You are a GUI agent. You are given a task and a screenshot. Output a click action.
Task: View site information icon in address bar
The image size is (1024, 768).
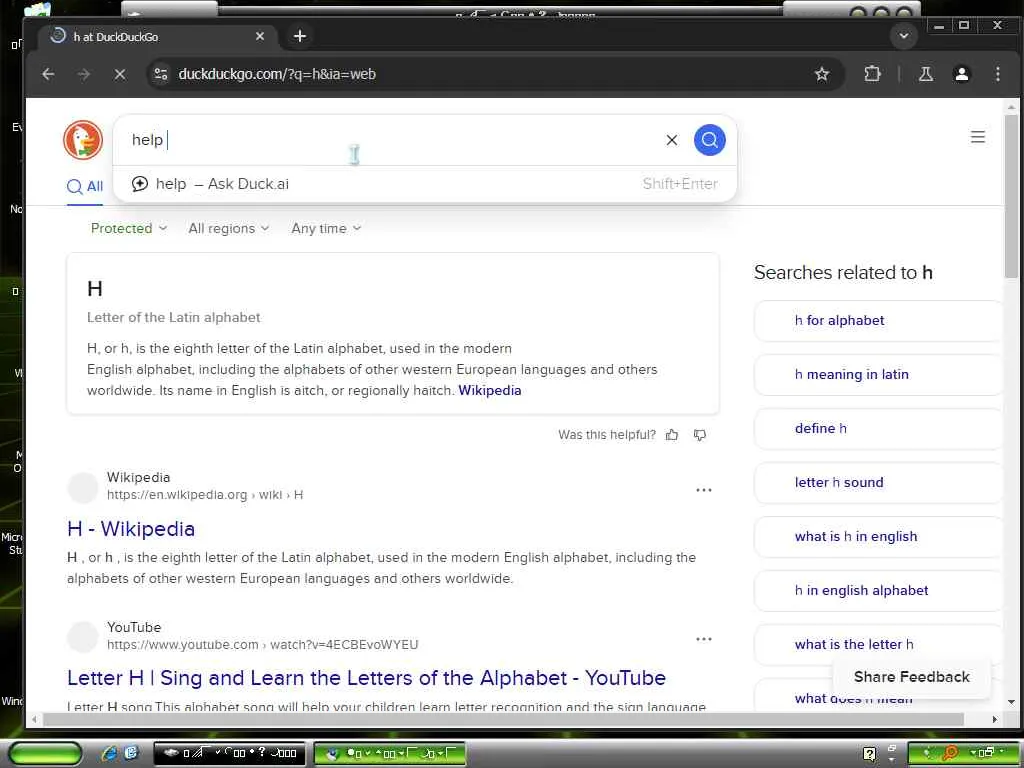(x=161, y=74)
